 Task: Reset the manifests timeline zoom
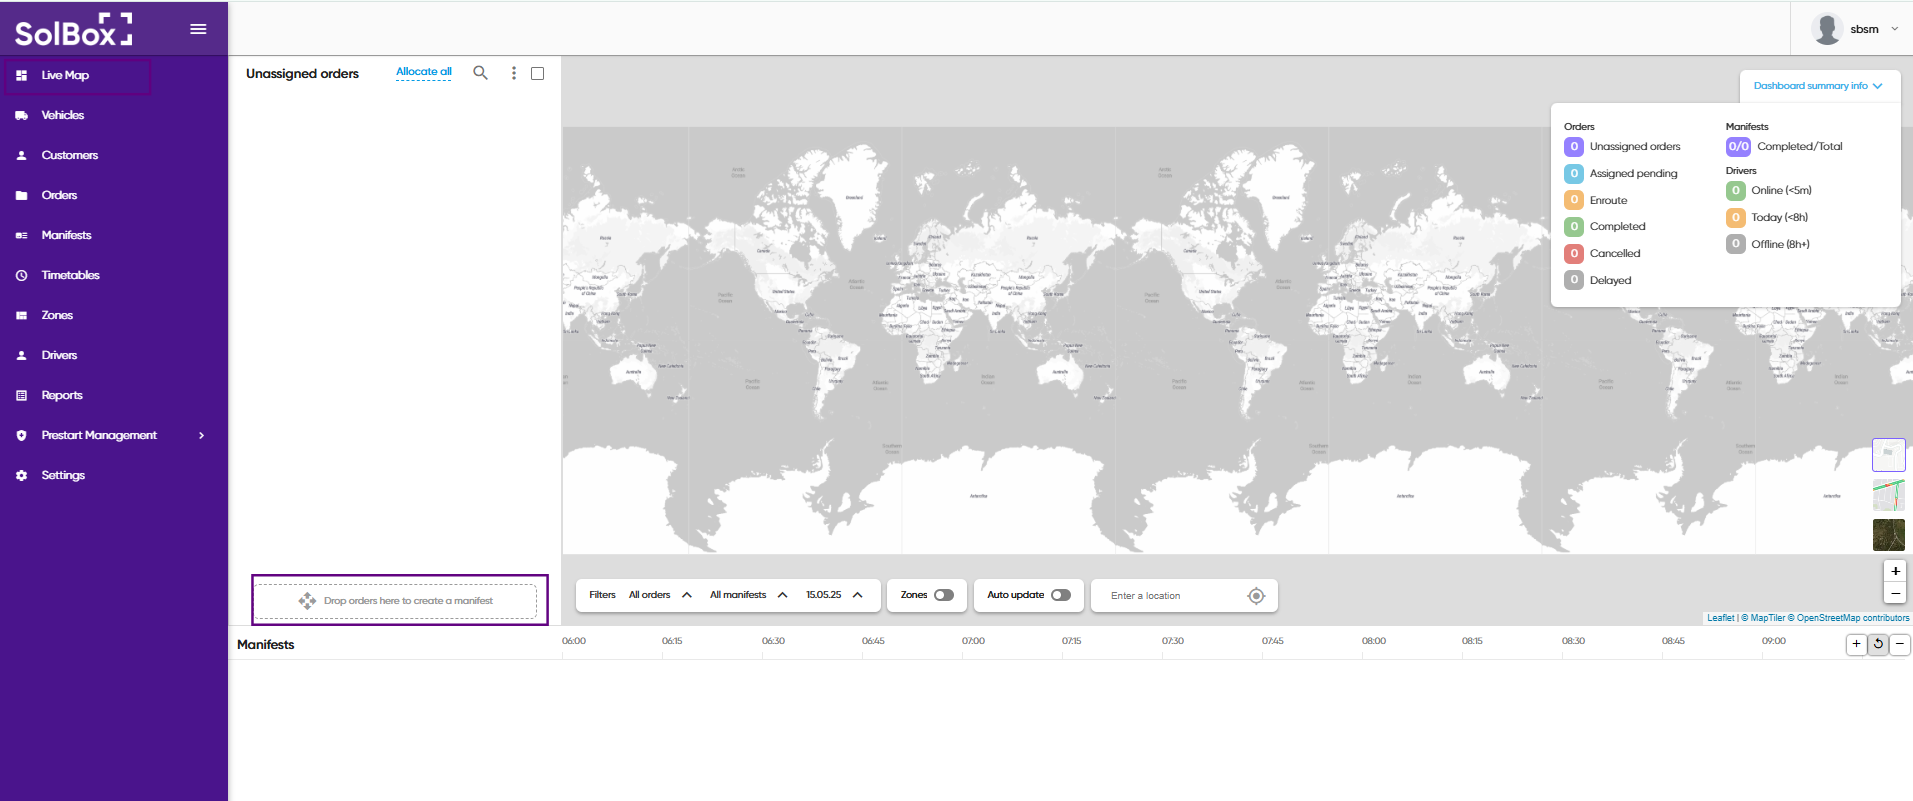point(1878,644)
